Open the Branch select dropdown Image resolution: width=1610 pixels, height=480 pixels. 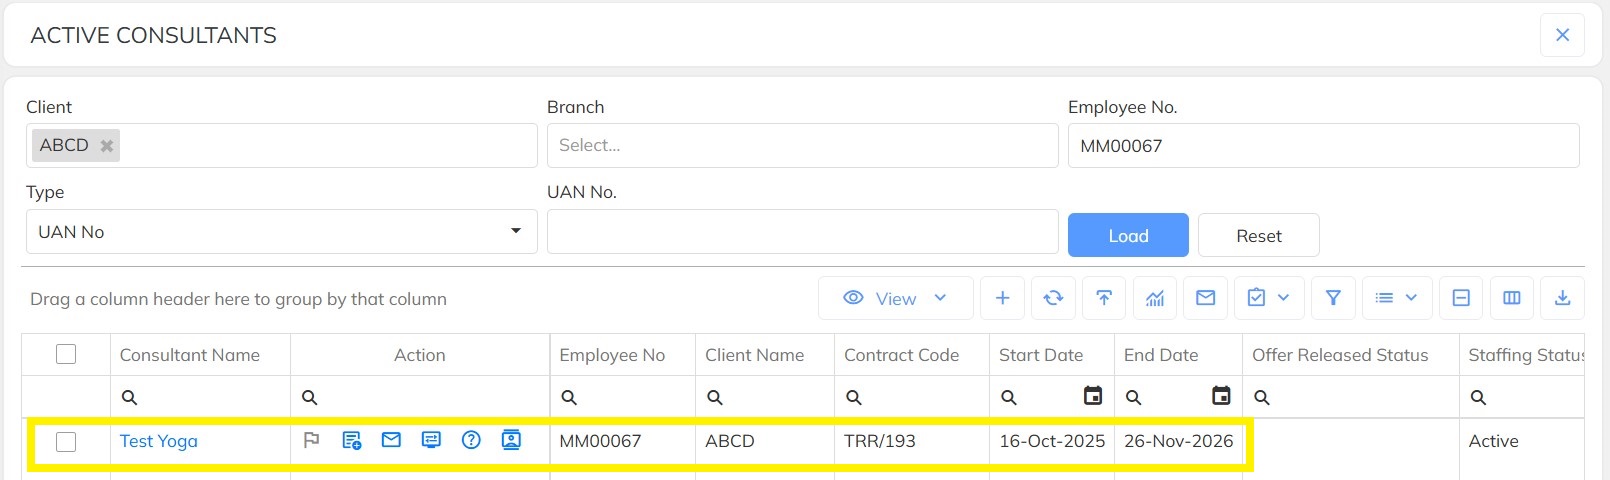click(x=802, y=146)
